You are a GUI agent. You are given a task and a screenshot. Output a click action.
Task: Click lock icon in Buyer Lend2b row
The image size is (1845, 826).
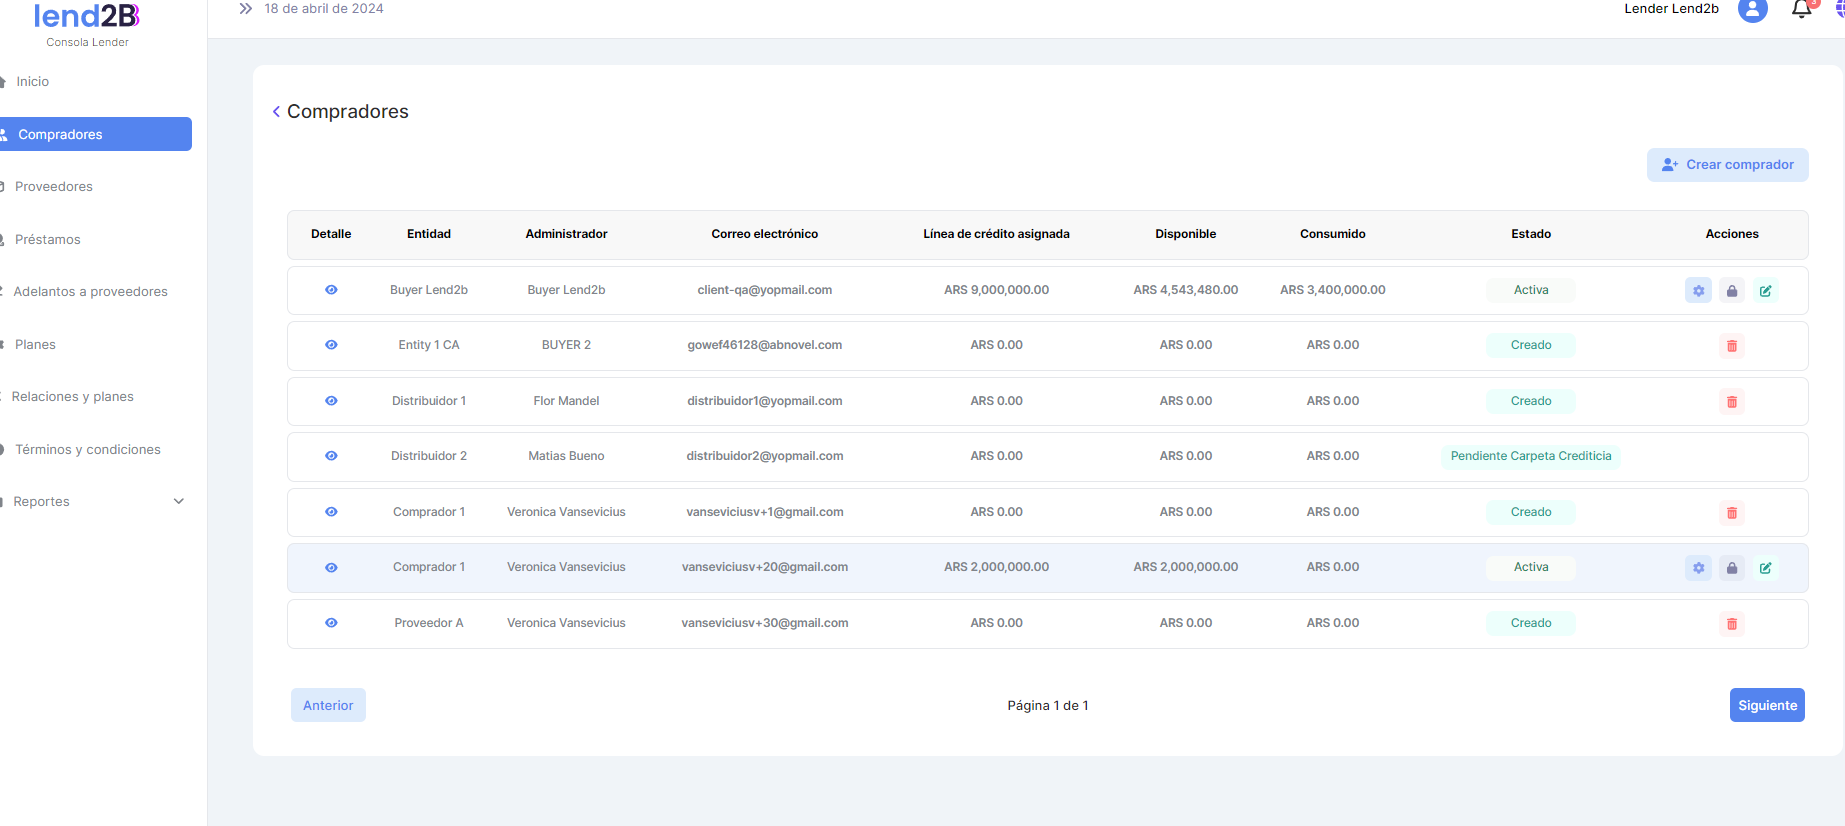1732,291
